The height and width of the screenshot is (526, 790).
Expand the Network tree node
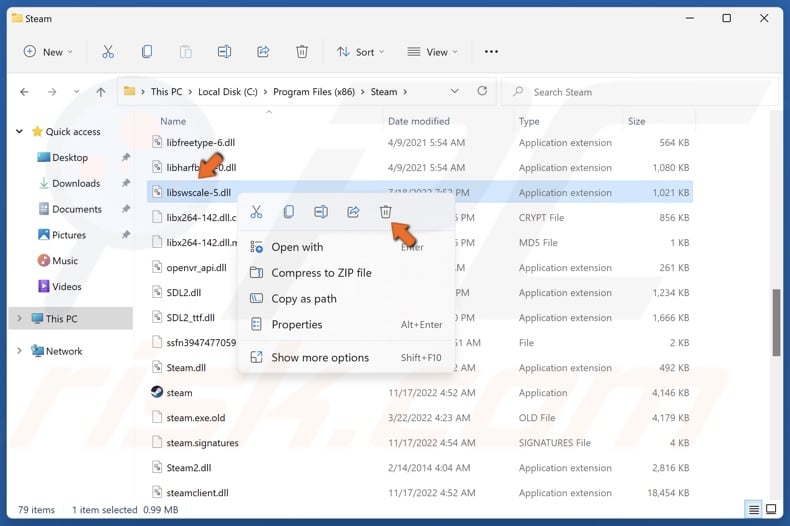click(x=19, y=351)
